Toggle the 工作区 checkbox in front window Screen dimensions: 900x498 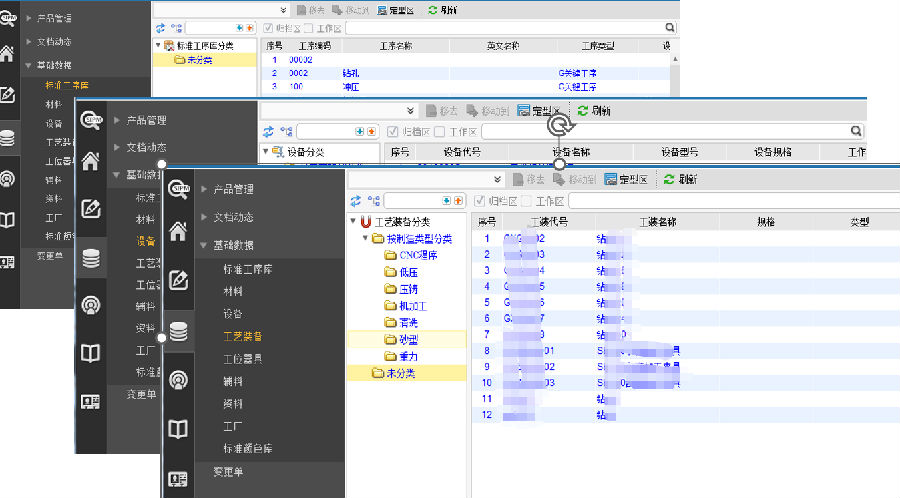(526, 201)
